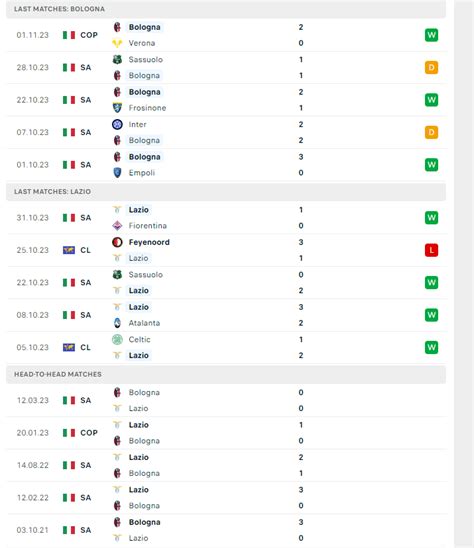Click the Inter team crest icon
Screen dimensions: 474x548
pyautogui.click(x=117, y=124)
